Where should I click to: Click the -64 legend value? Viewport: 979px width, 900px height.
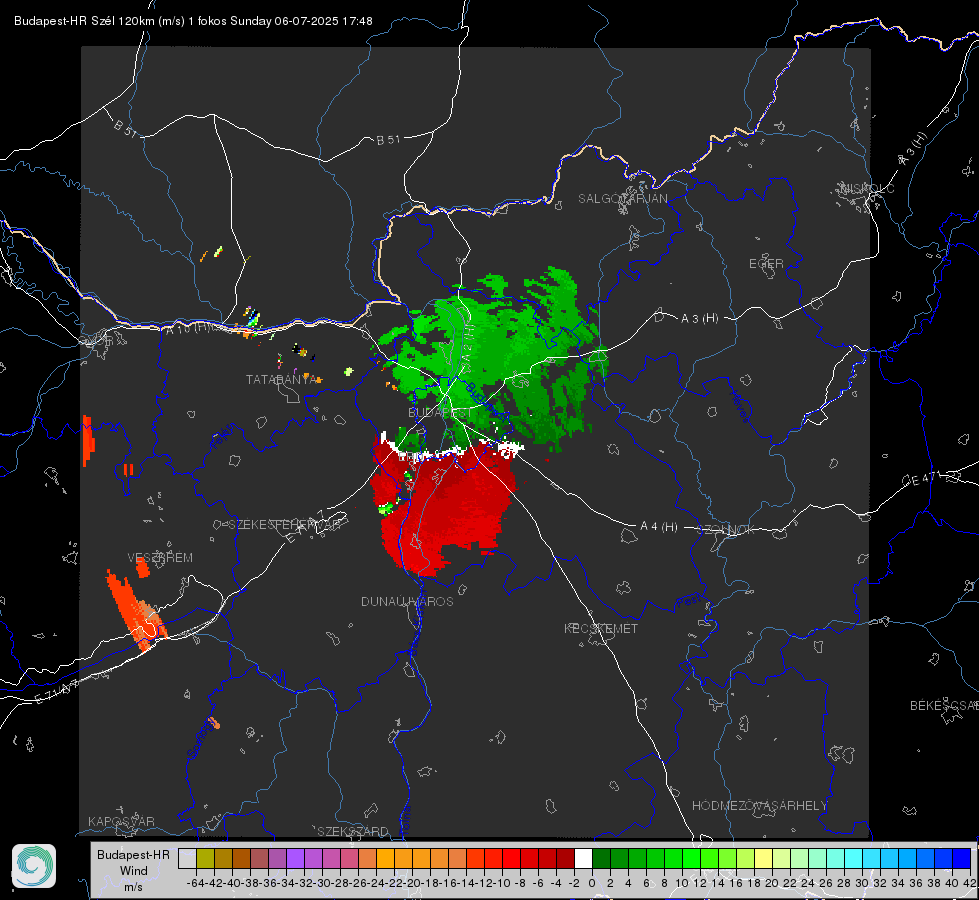tap(195, 883)
